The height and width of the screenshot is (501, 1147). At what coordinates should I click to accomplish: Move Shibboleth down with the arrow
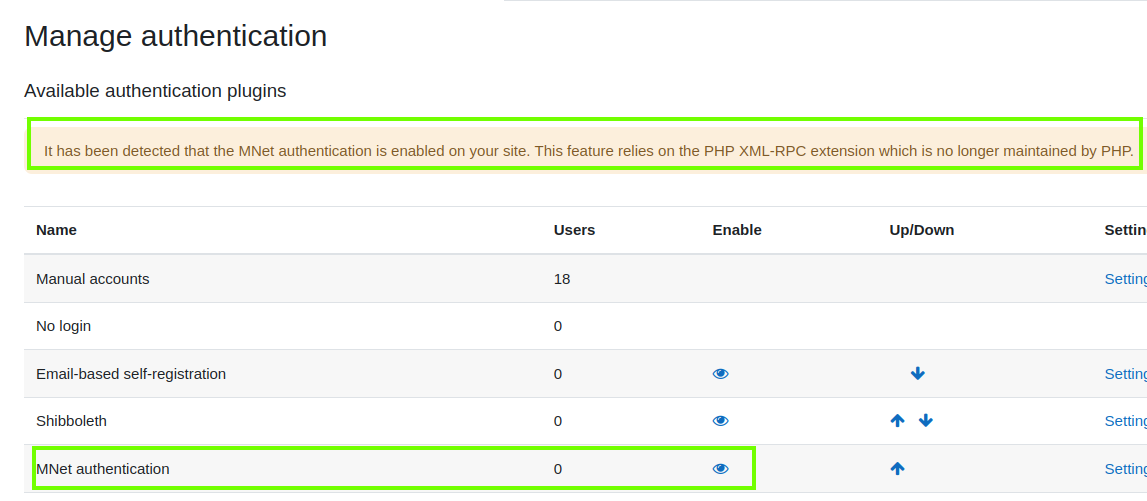(925, 421)
